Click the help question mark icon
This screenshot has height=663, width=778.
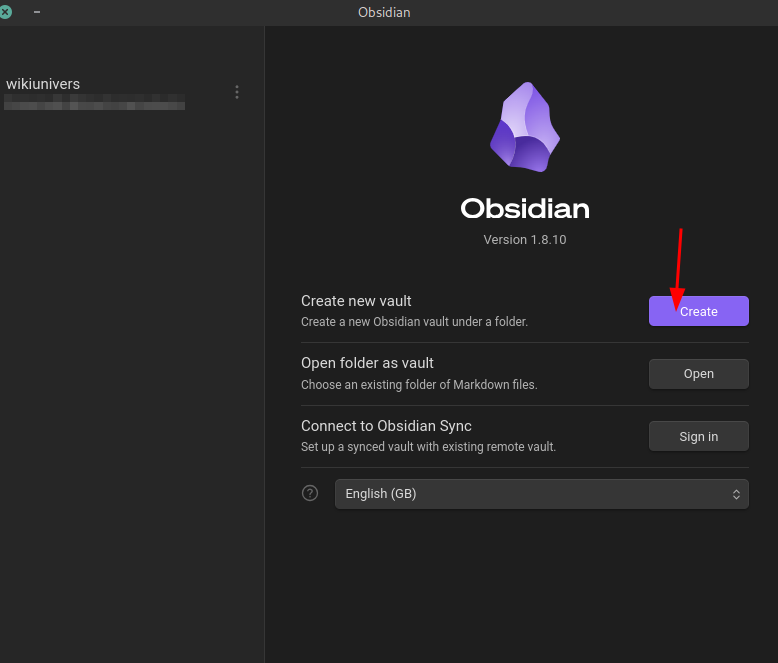pos(310,493)
